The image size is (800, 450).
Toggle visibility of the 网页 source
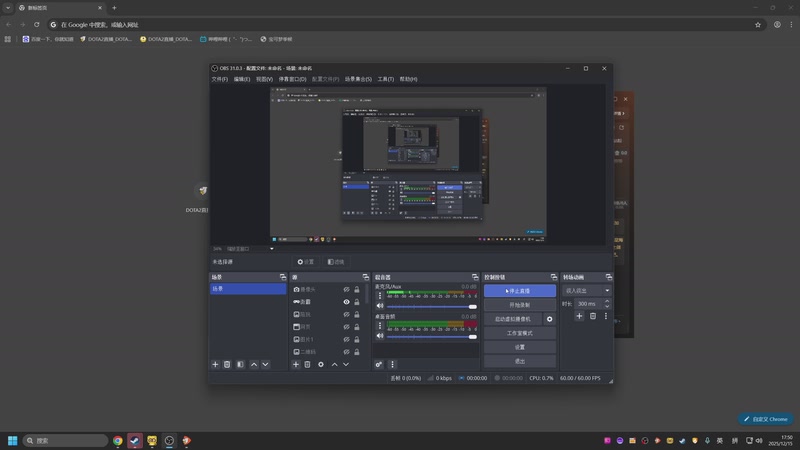(346, 327)
